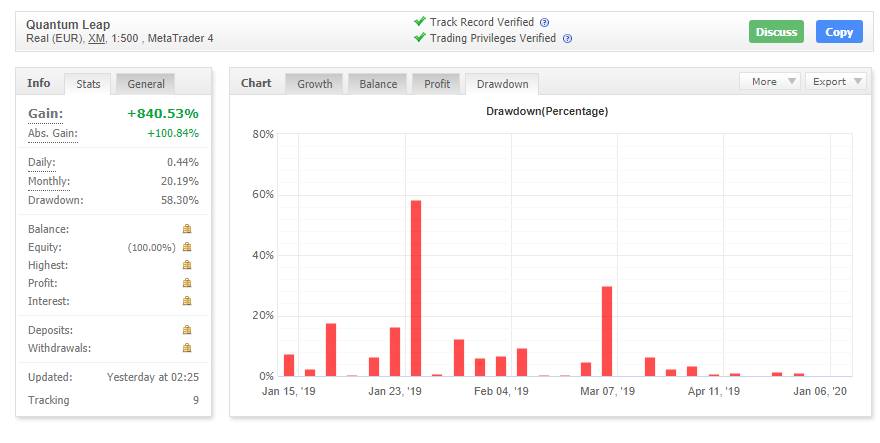Click the 20.19% monthly value
This screenshot has width=880, height=443.
(180, 181)
